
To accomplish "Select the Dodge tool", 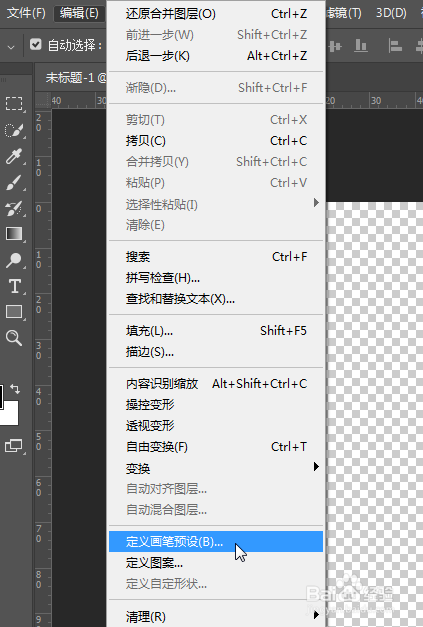I will click(x=14, y=260).
